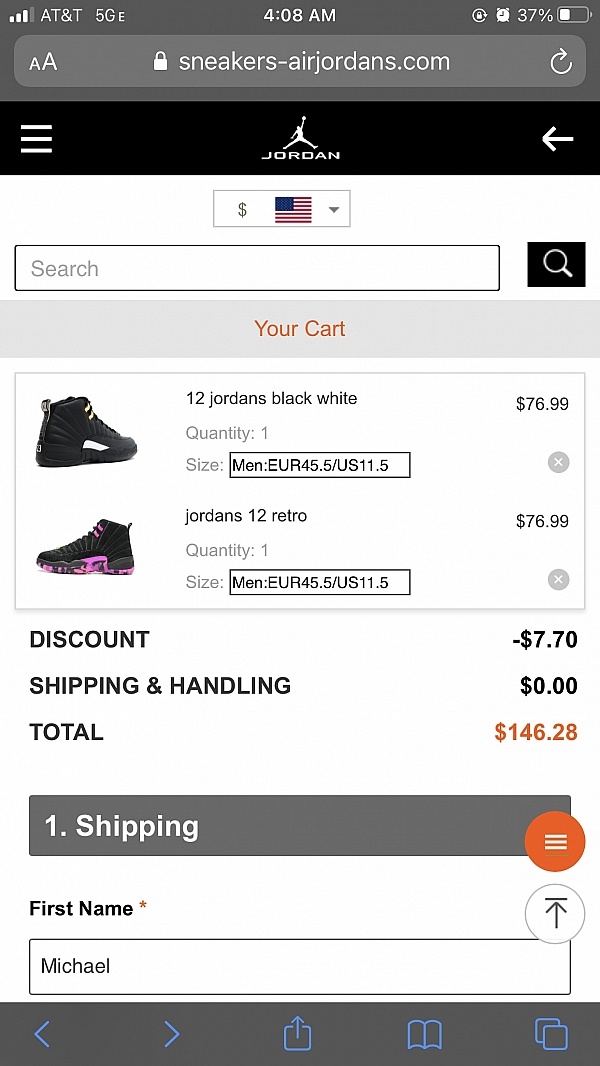The image size is (600, 1066).
Task: Reload the page in Safari
Action: coord(561,62)
